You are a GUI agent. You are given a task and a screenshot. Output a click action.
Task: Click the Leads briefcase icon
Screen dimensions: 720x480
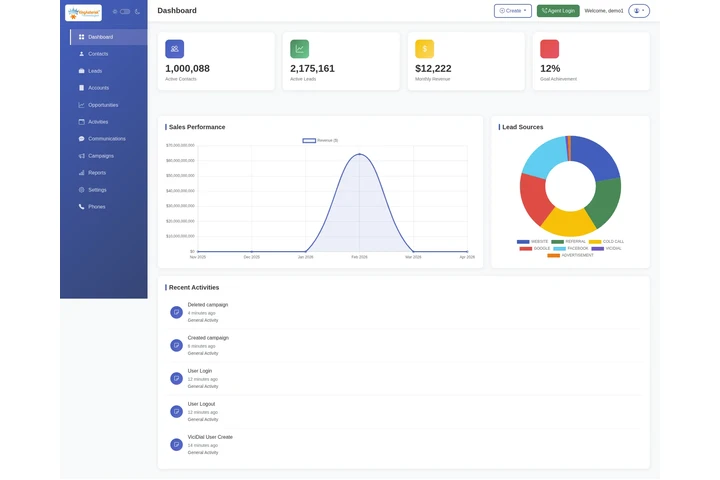pos(81,71)
